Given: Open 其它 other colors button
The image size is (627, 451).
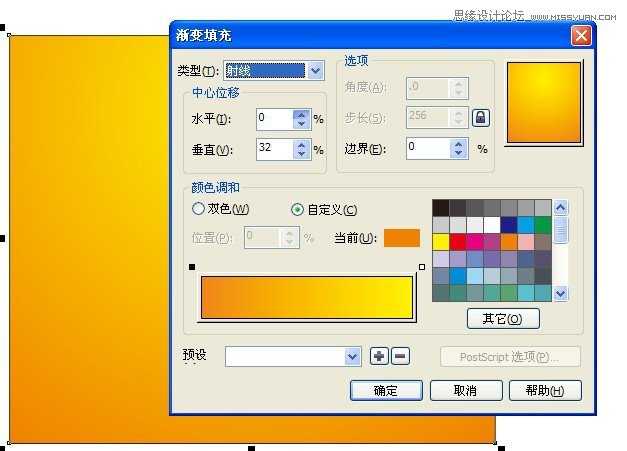Looking at the screenshot, I should click(503, 319).
